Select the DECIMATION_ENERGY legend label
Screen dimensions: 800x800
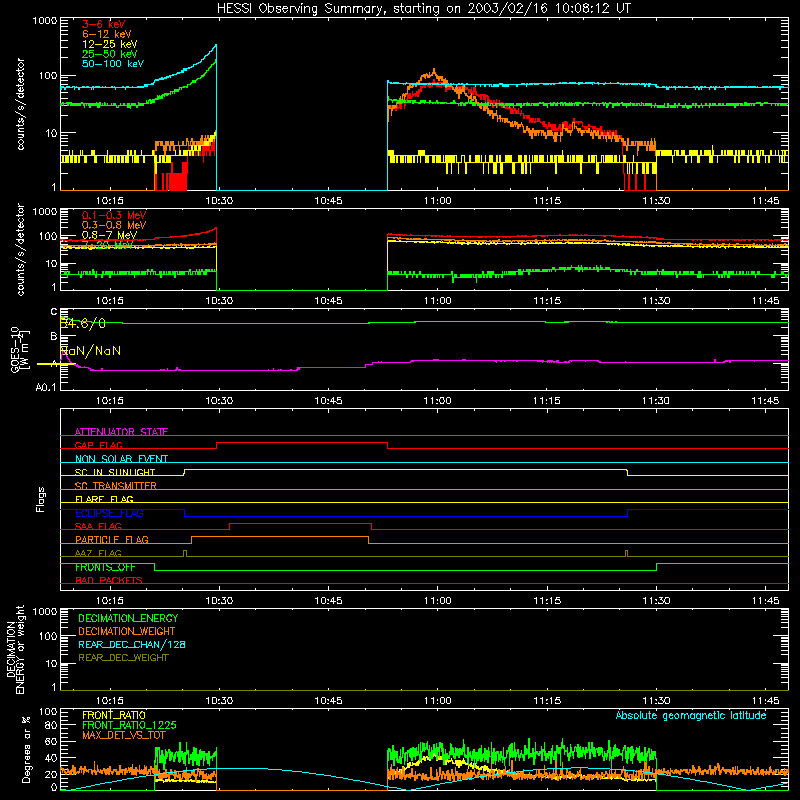[x=128, y=618]
